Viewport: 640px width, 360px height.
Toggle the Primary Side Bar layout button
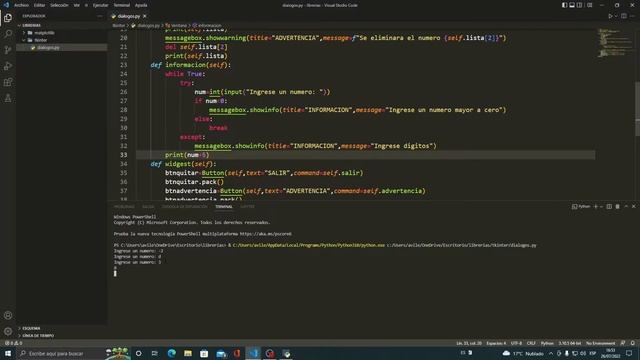click(x=564, y=5)
